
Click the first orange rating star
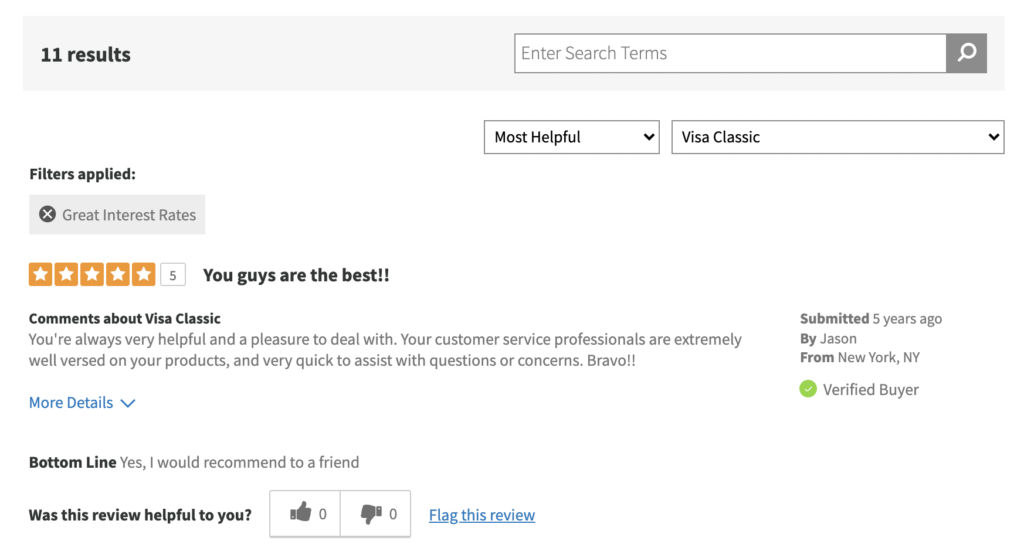[41, 274]
